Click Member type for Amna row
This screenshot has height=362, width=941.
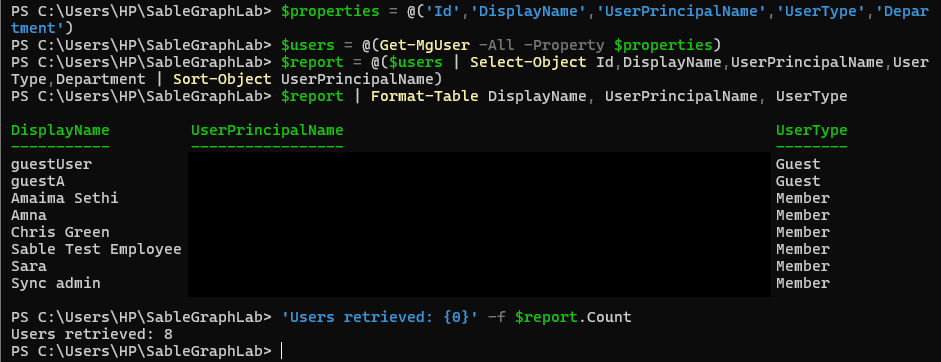pos(802,215)
